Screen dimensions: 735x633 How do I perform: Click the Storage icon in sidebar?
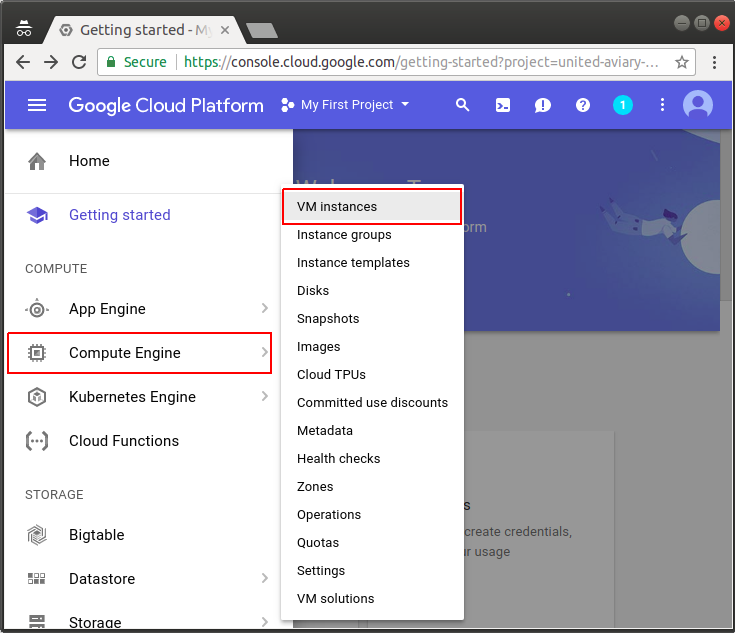point(37,622)
